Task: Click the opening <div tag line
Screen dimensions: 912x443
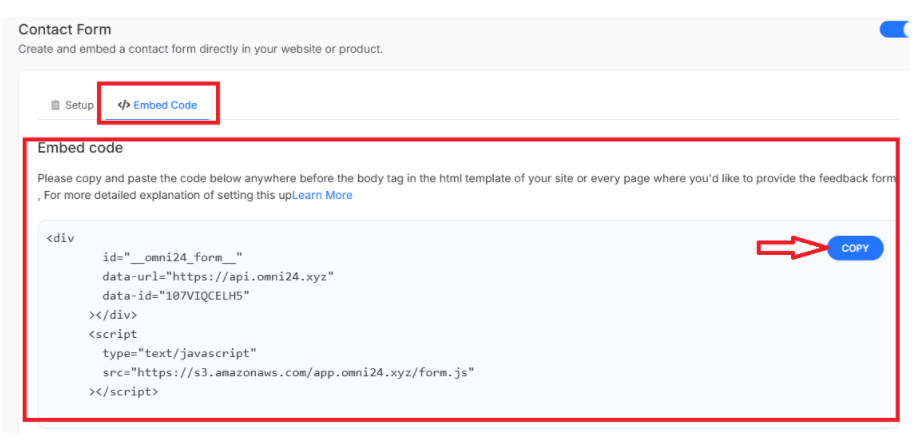Action: point(60,238)
